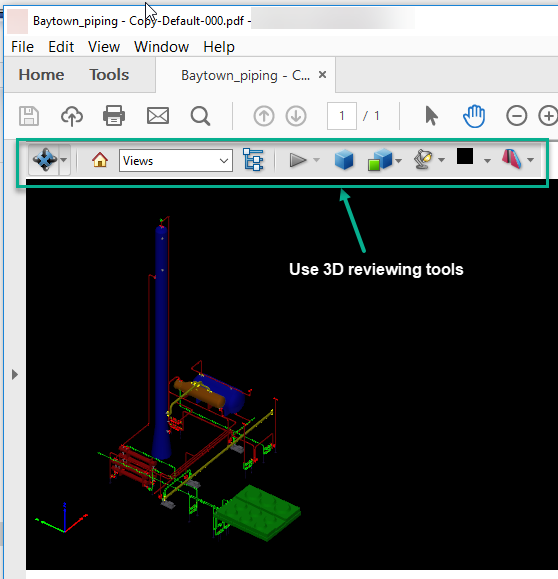Open the navigation tool dropdown arrow
The image size is (558, 579).
coord(64,160)
